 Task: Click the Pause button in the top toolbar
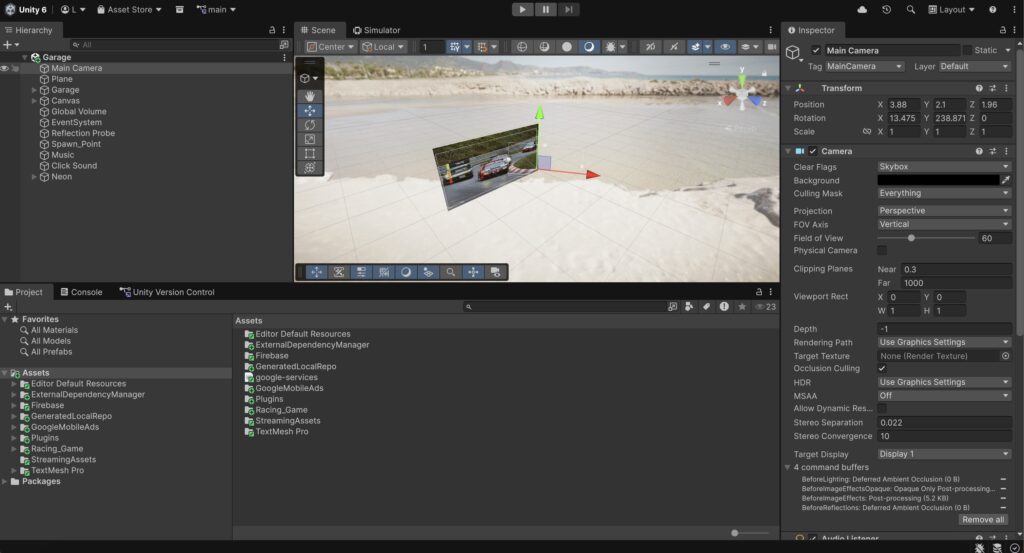pyautogui.click(x=546, y=9)
